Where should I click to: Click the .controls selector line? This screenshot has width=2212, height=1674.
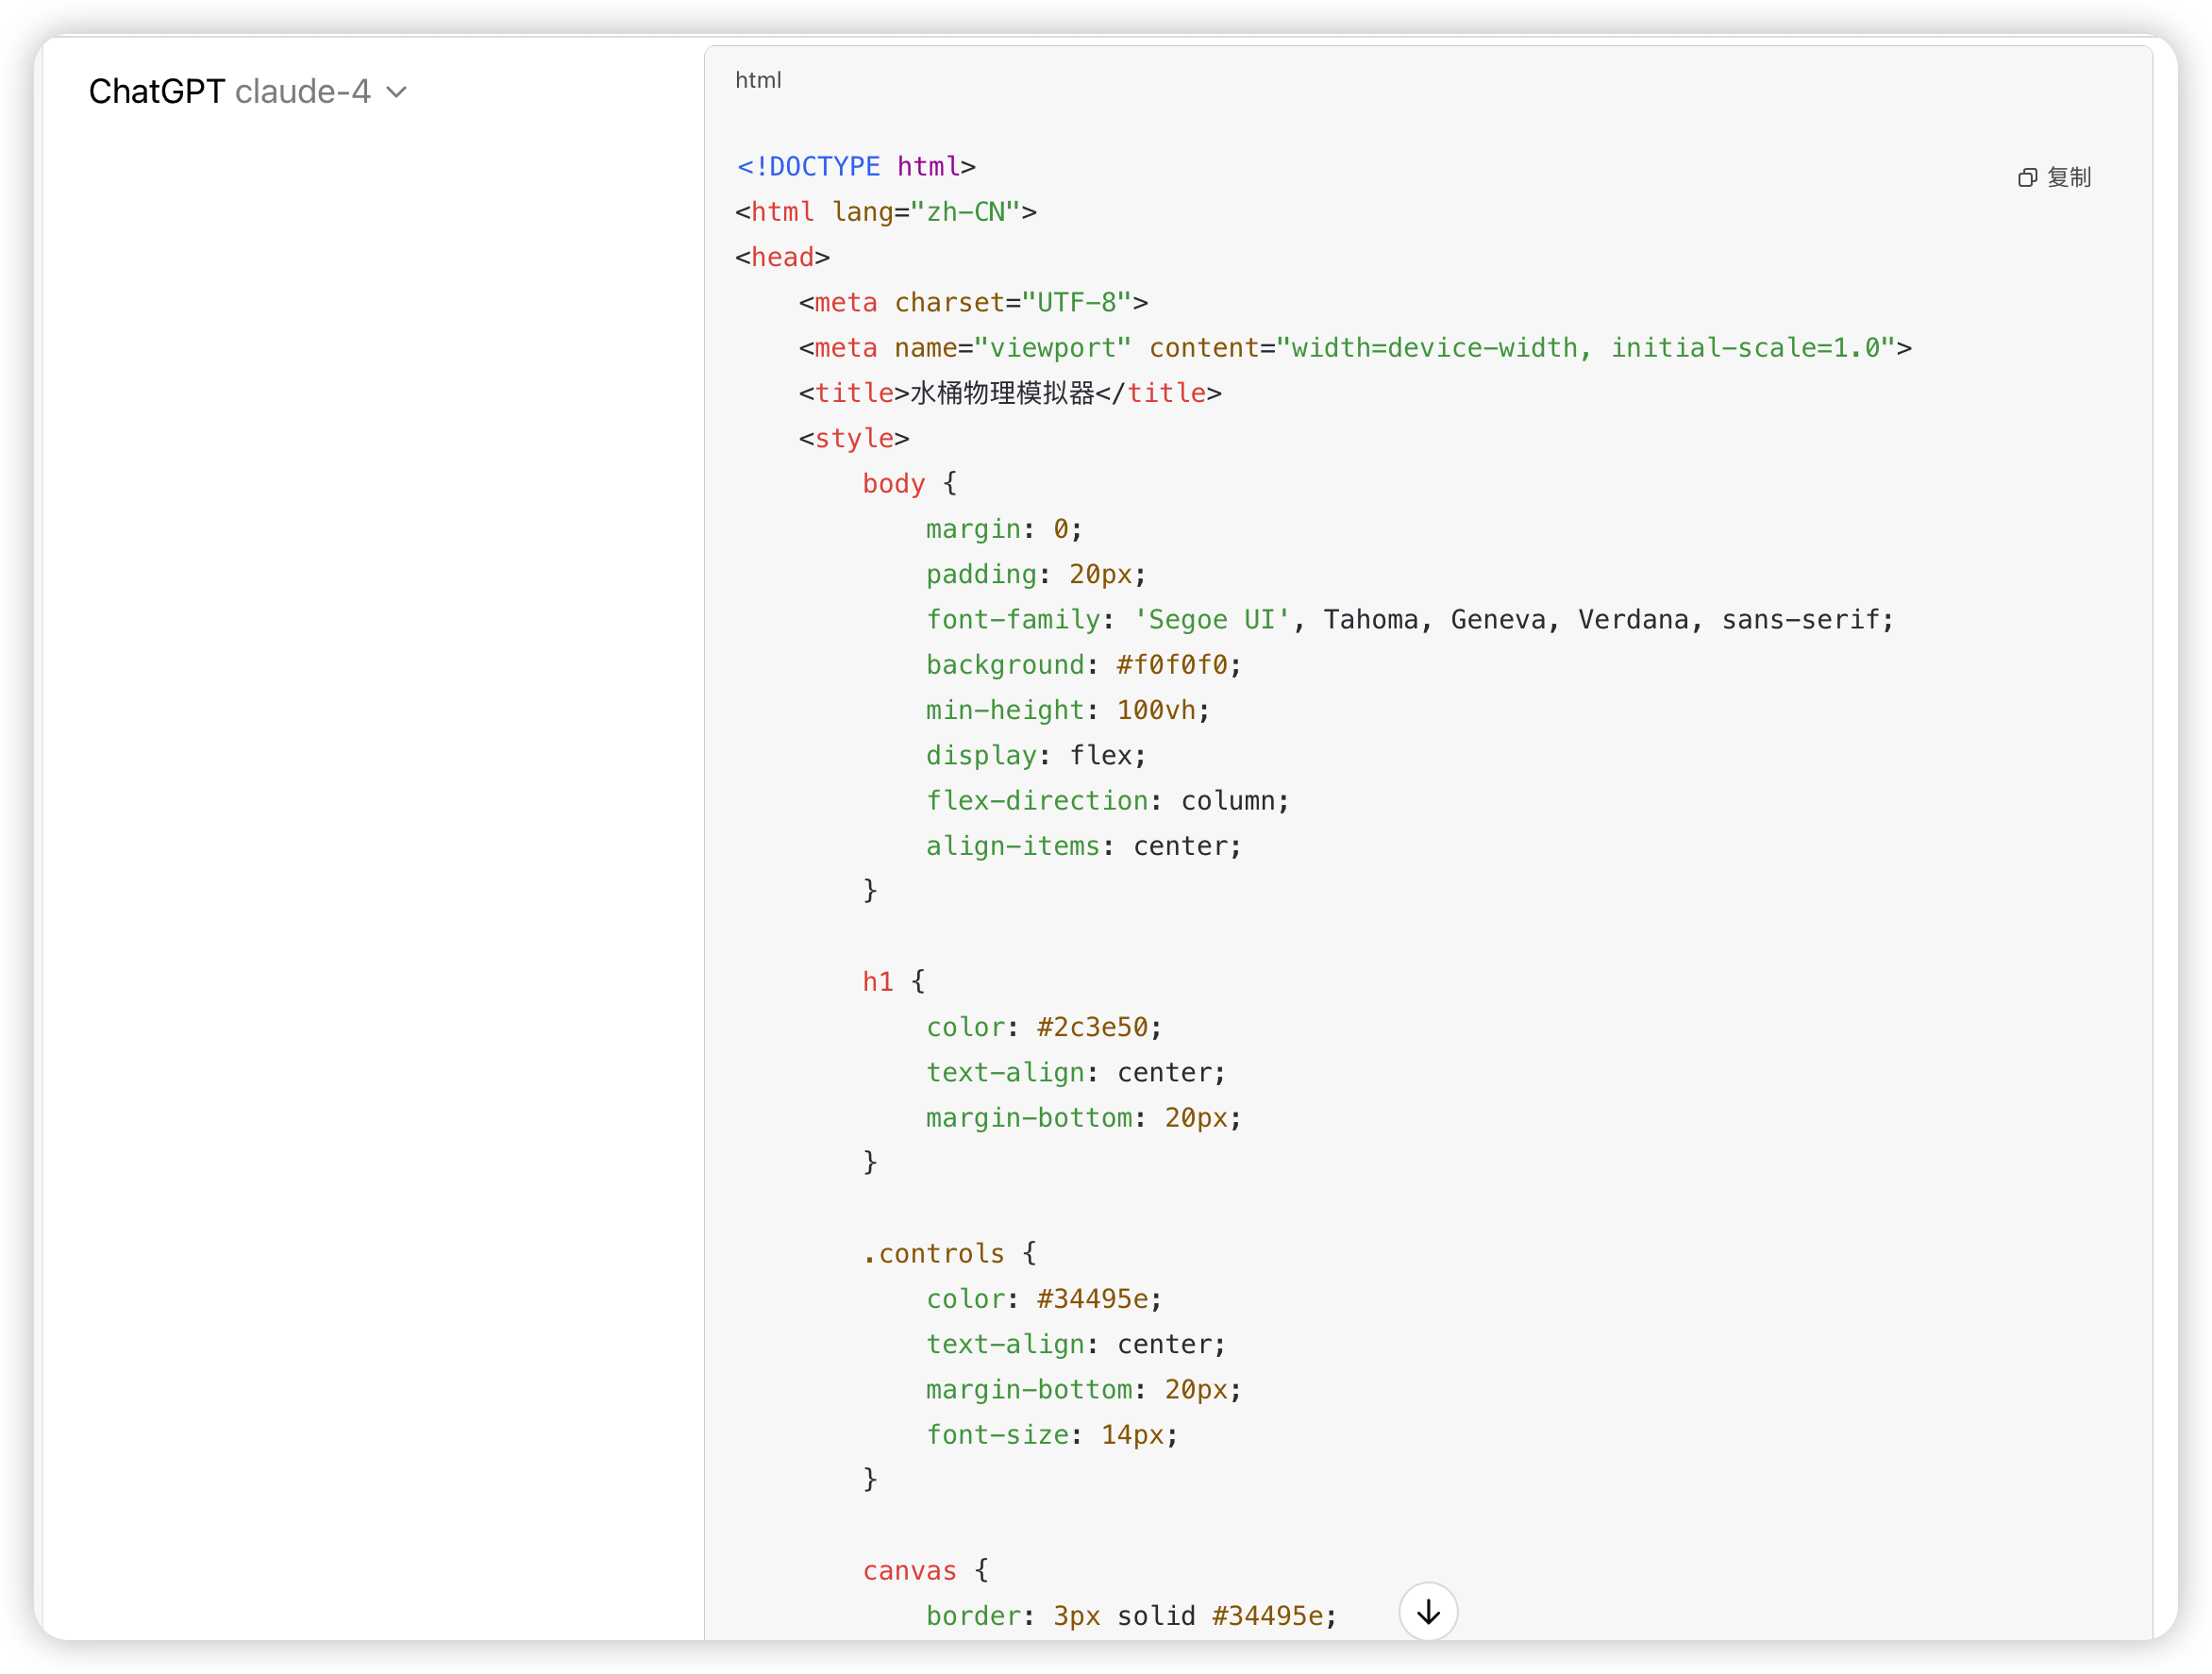coord(933,1254)
